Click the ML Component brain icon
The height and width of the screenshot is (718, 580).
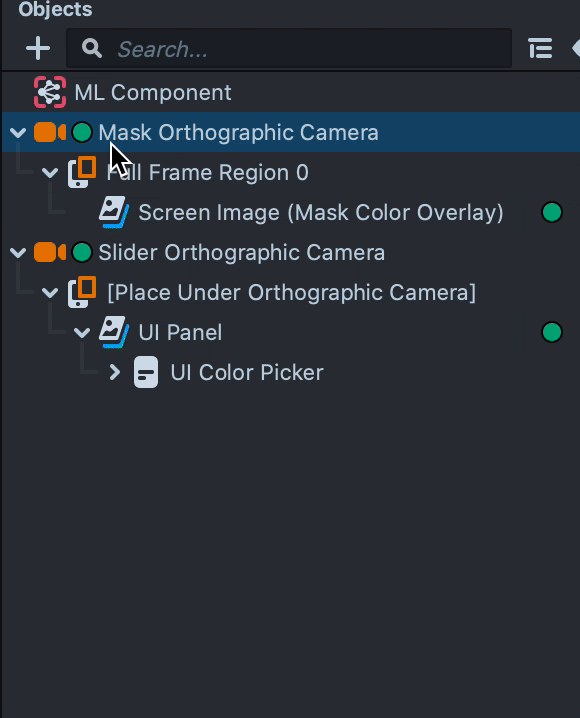(50, 92)
